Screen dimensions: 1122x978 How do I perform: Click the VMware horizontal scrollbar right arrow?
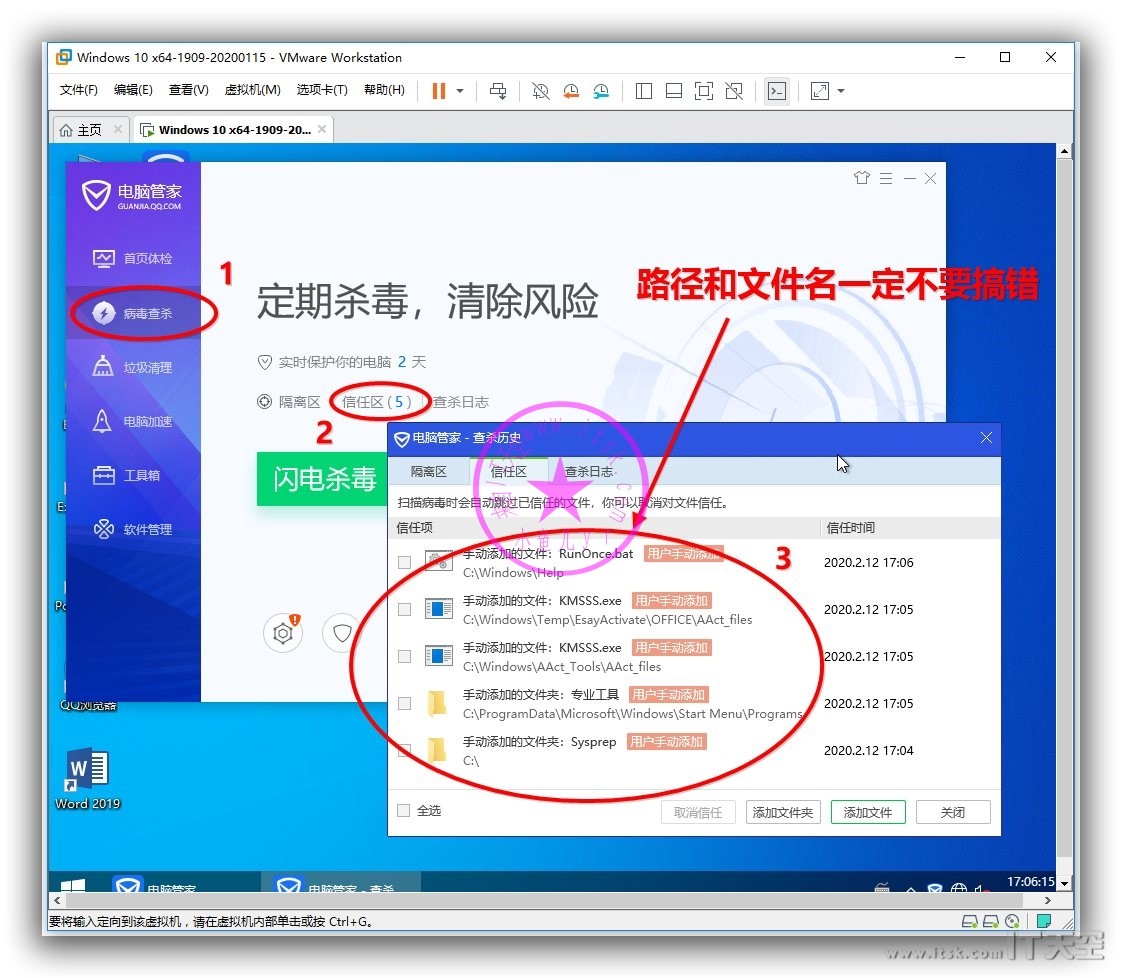pyautogui.click(x=1048, y=901)
